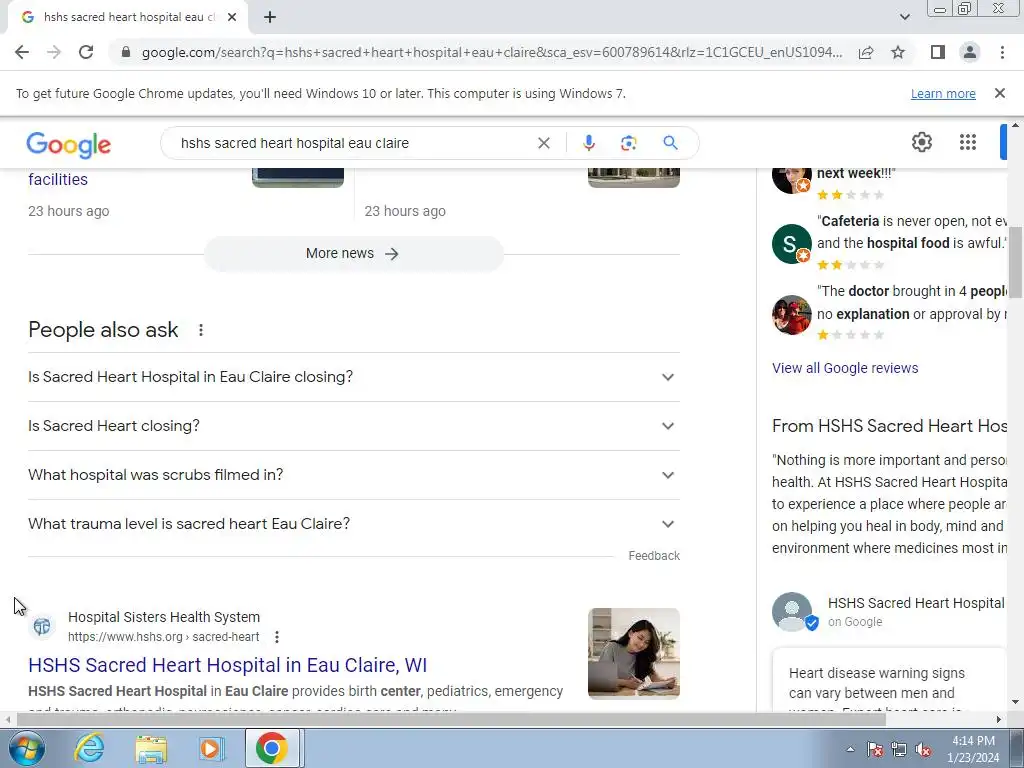Open Google quick settings gear
1024x768 pixels.
point(921,142)
